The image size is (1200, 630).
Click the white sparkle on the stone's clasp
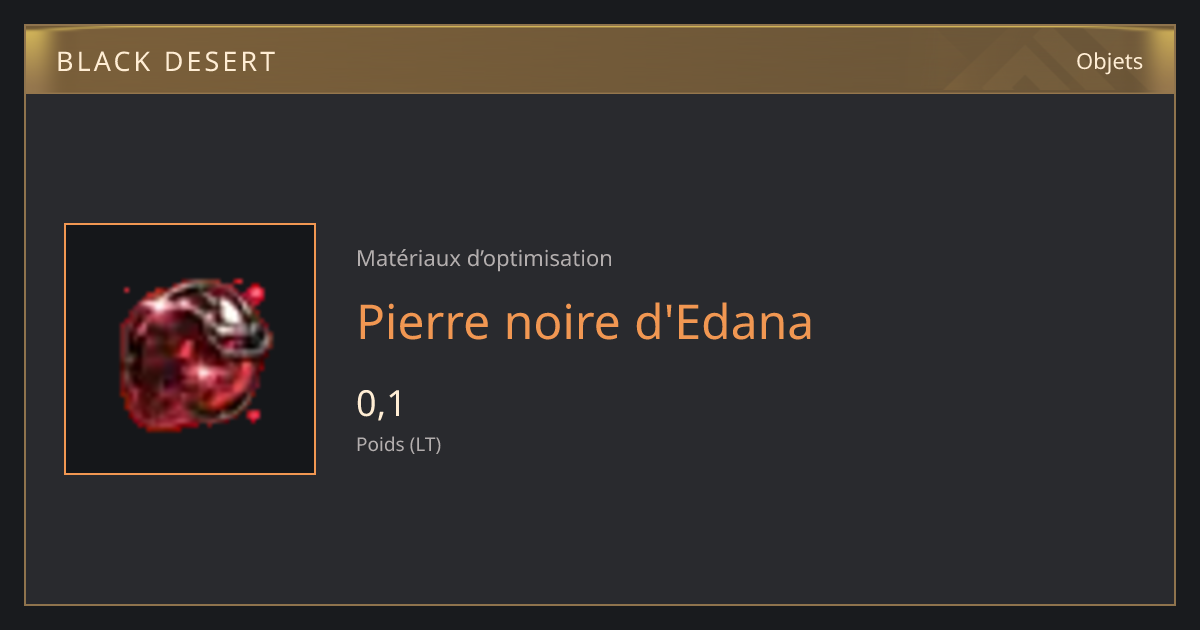[x=231, y=313]
